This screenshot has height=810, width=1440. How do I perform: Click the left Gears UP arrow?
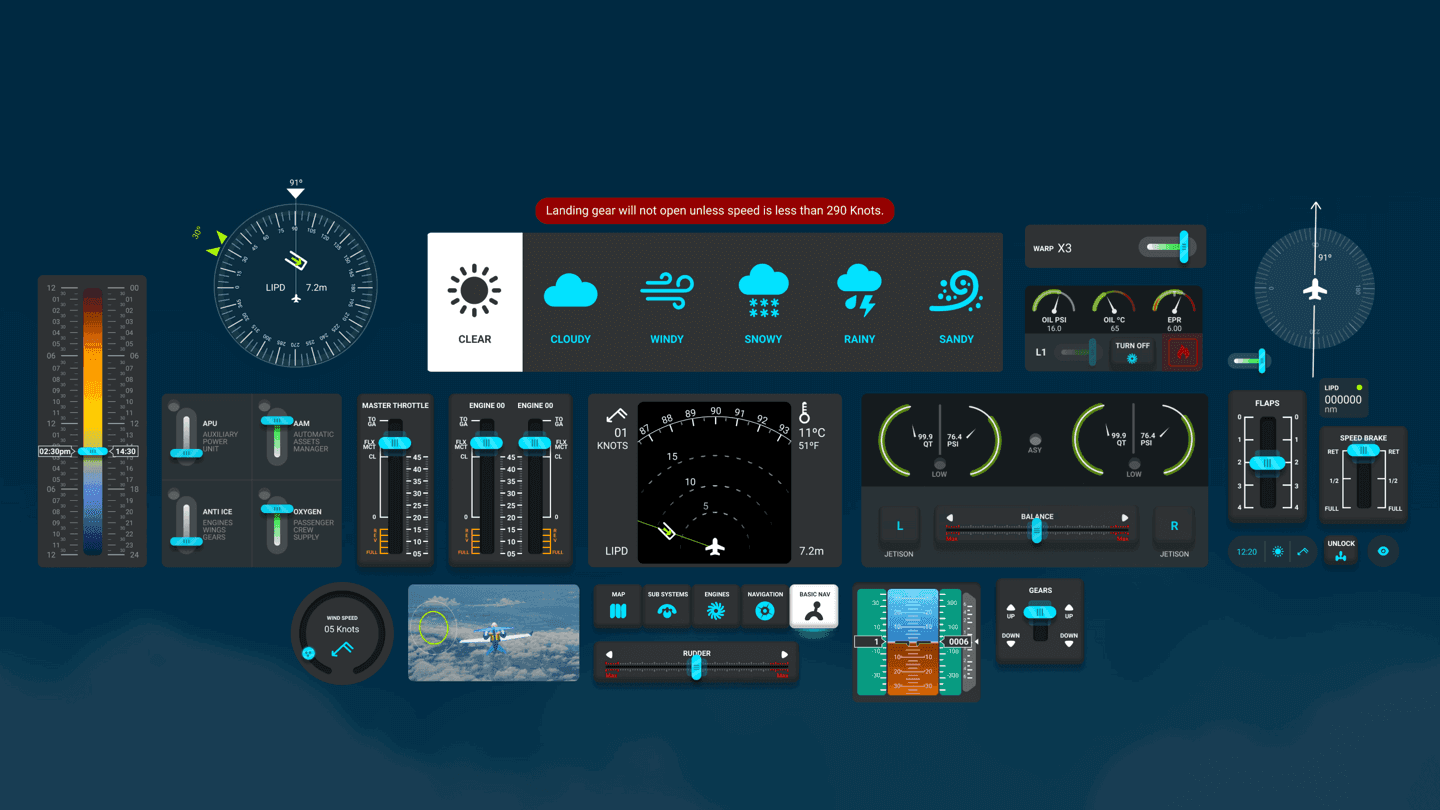tap(1011, 608)
